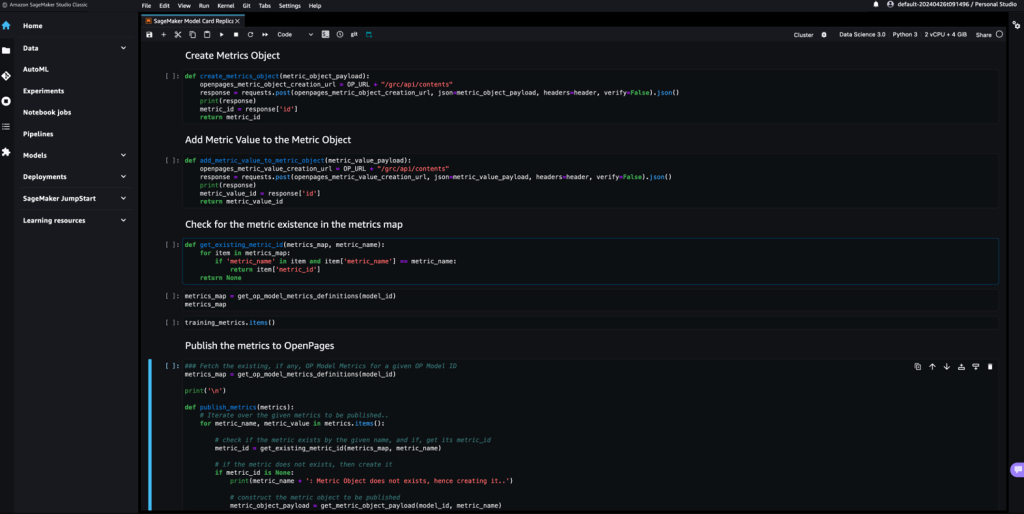Click inside the get_existing_metric_id code cell
The image size is (1024, 514).
pos(590,261)
